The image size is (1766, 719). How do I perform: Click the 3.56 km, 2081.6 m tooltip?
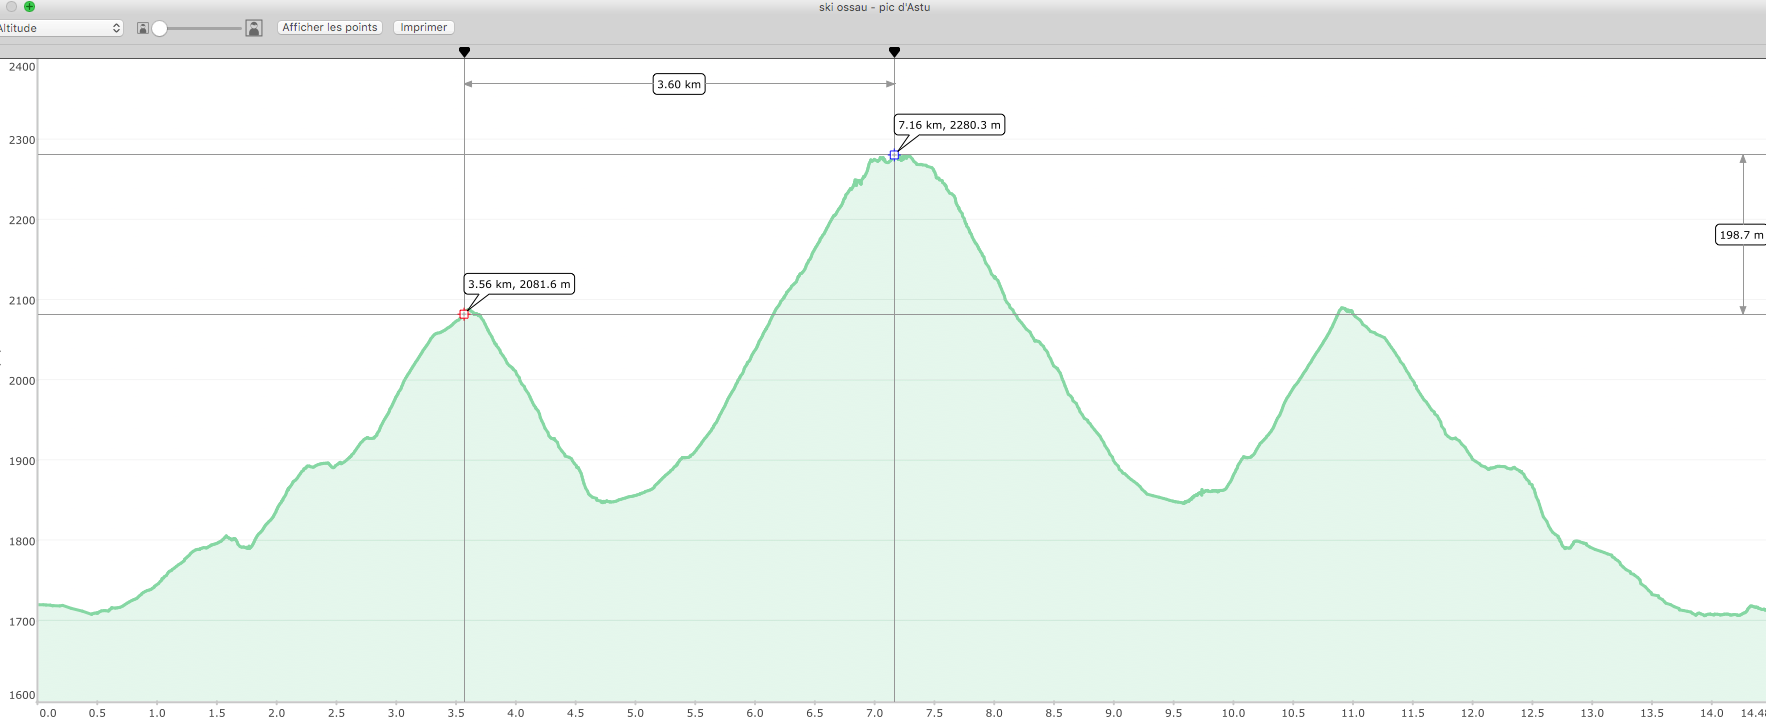click(519, 284)
